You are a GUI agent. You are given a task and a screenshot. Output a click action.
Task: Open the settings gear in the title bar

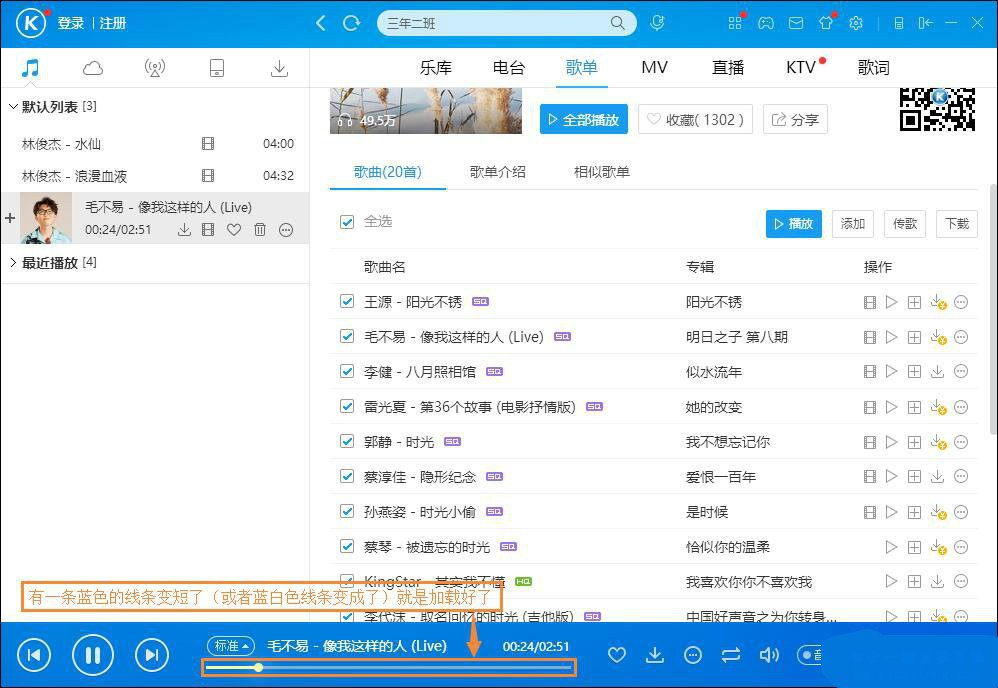(x=856, y=23)
